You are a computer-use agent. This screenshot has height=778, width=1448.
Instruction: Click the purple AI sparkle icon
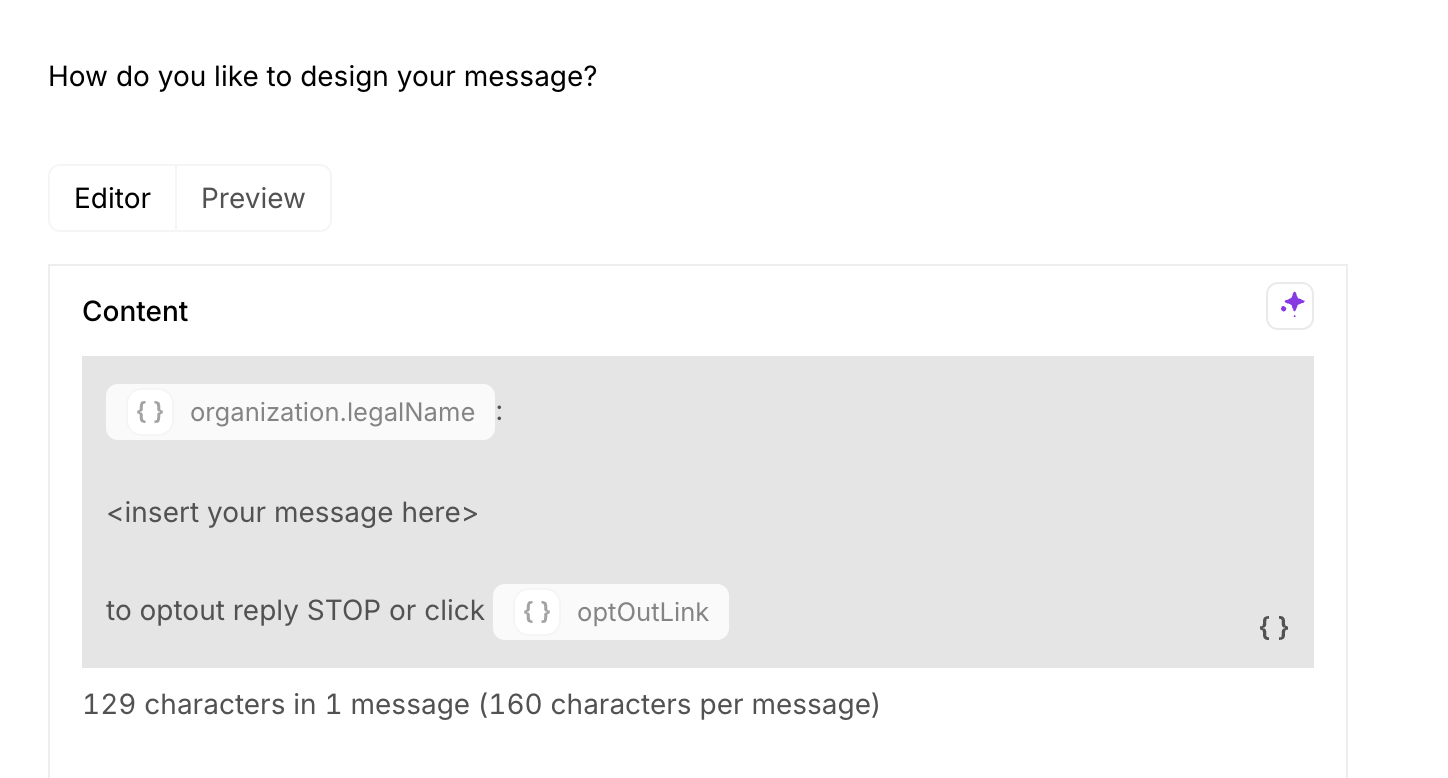1290,306
